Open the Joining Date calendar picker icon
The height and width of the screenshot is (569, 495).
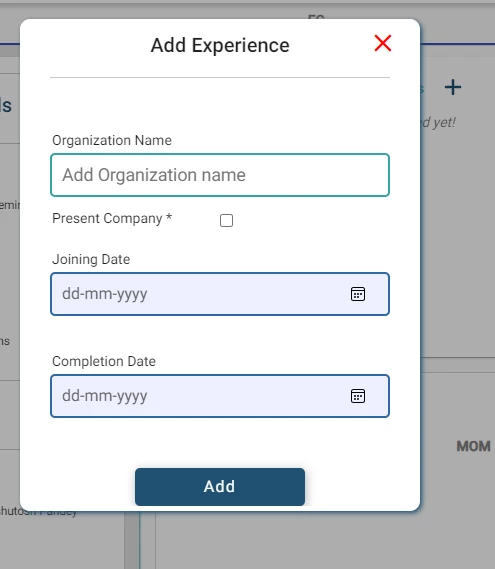[358, 294]
